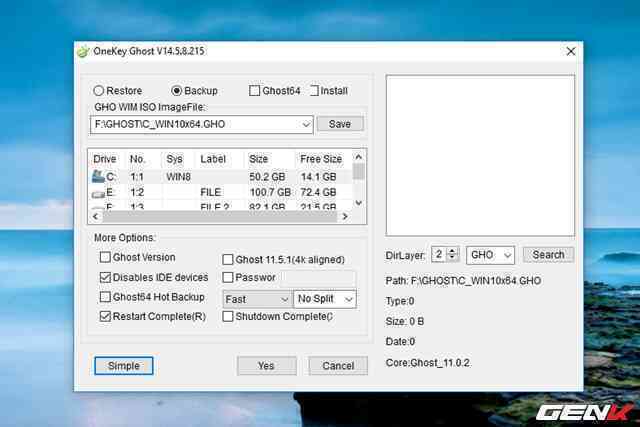Click the Save button
The width and height of the screenshot is (640, 427).
pyautogui.click(x=340, y=124)
